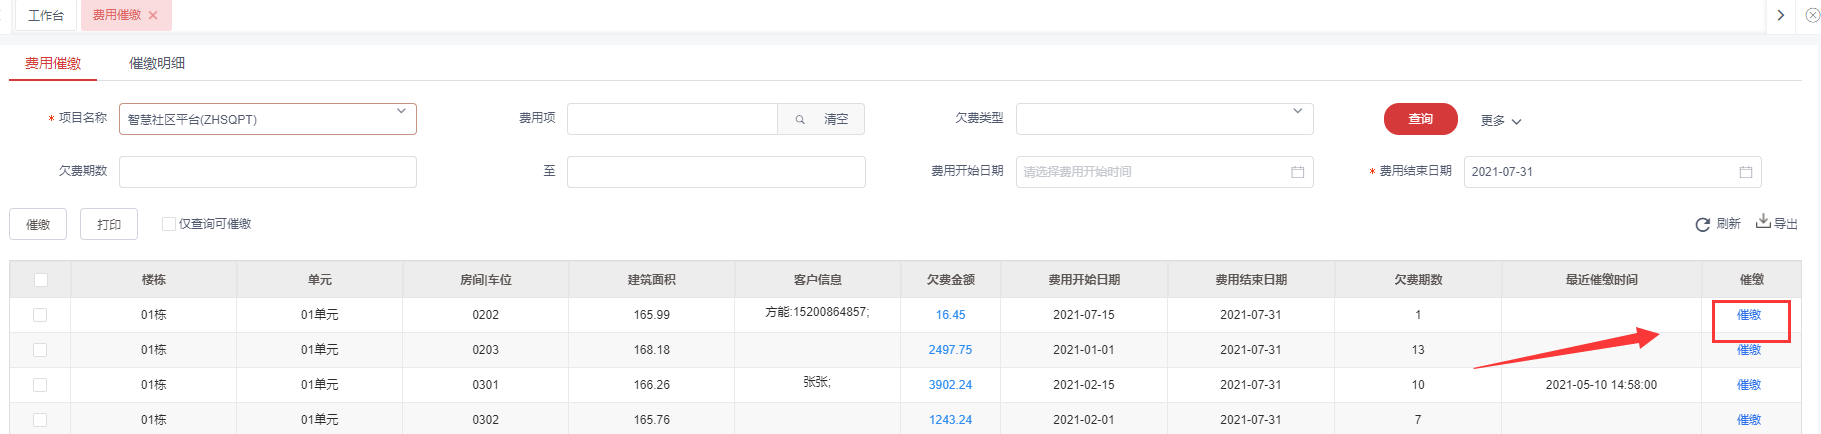Check the select-all header checkbox
The image size is (1821, 434).
(40, 280)
